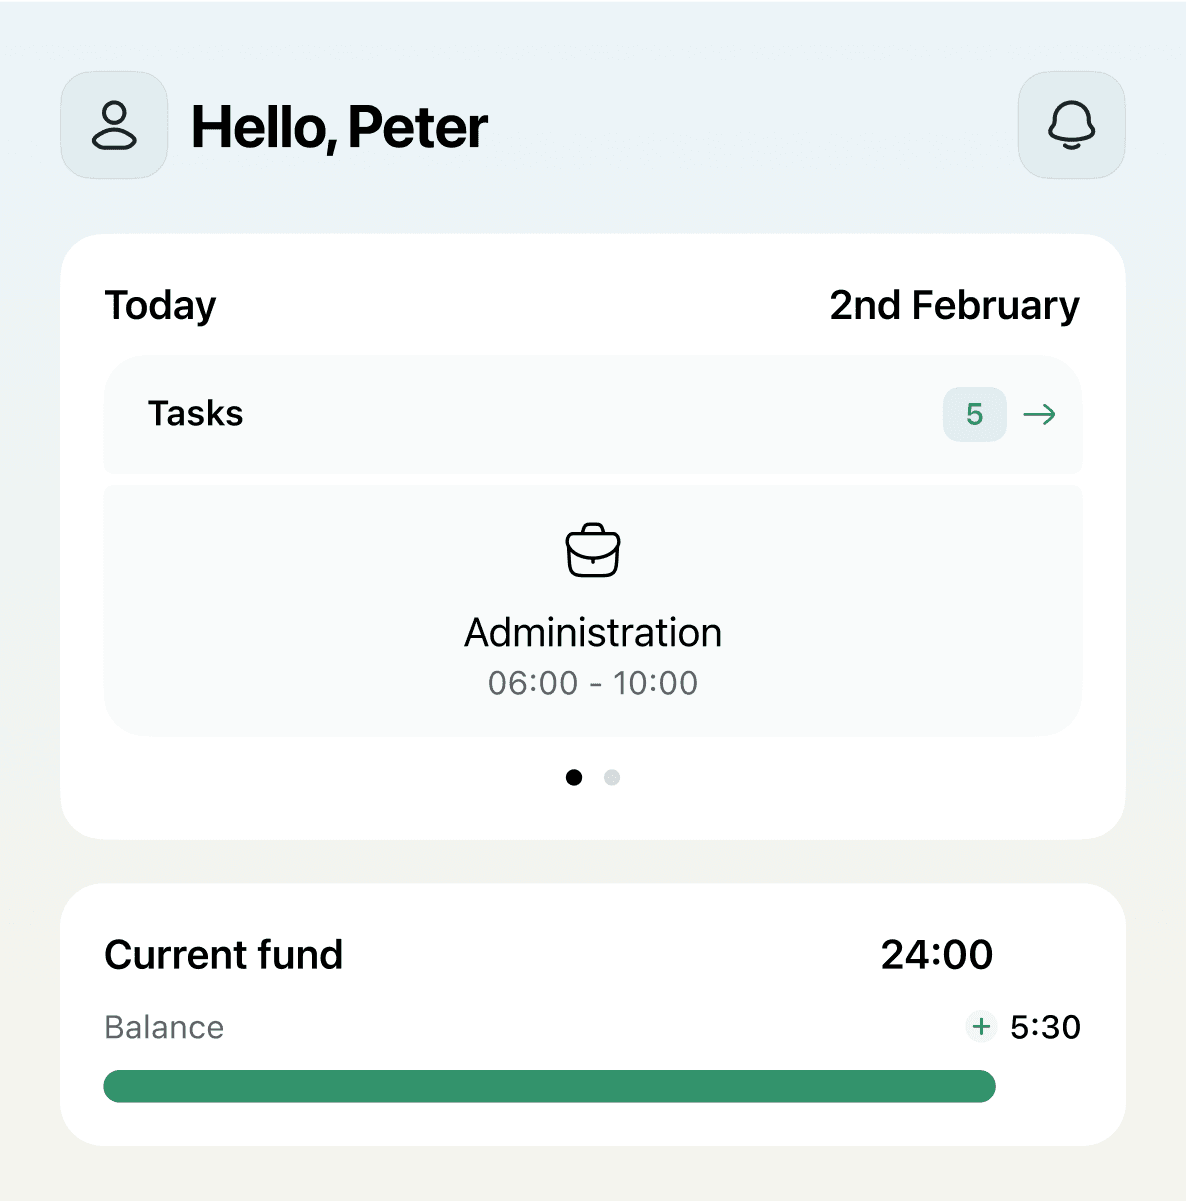Viewport: 1186px width, 1201px height.
Task: Switch to the second grey carousel dot
Action: coord(612,777)
